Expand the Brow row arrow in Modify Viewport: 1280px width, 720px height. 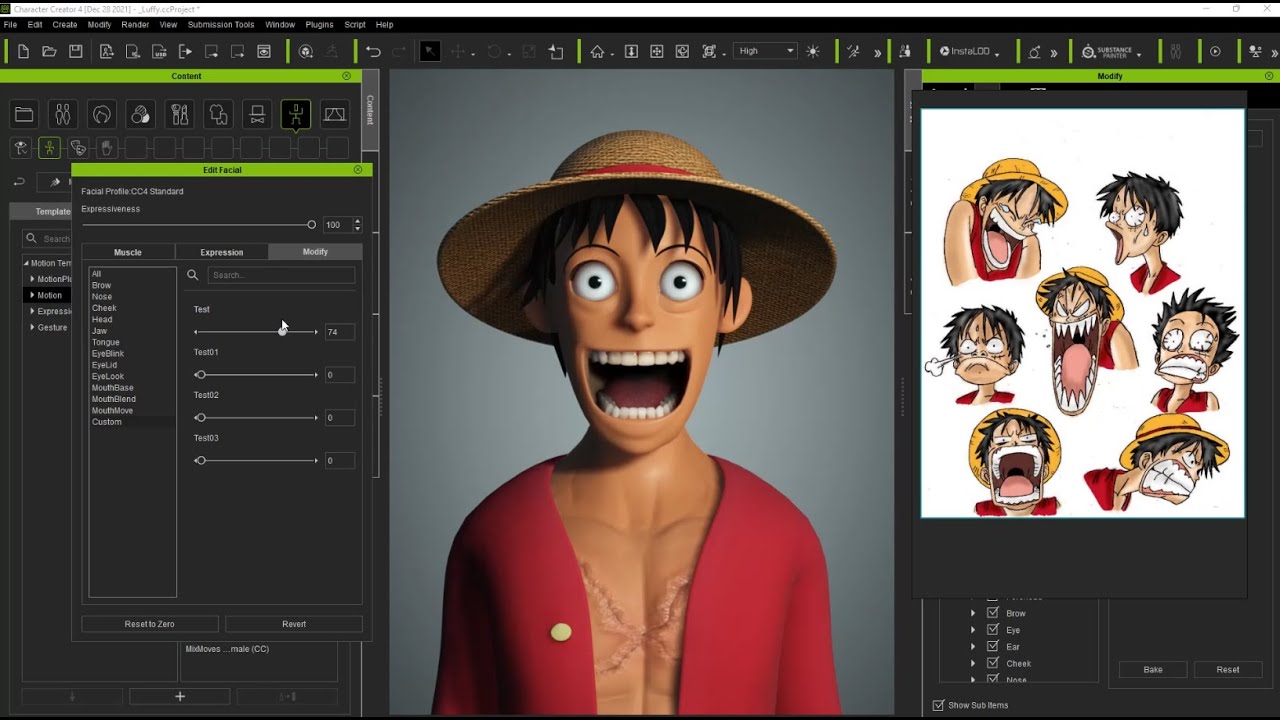(972, 613)
